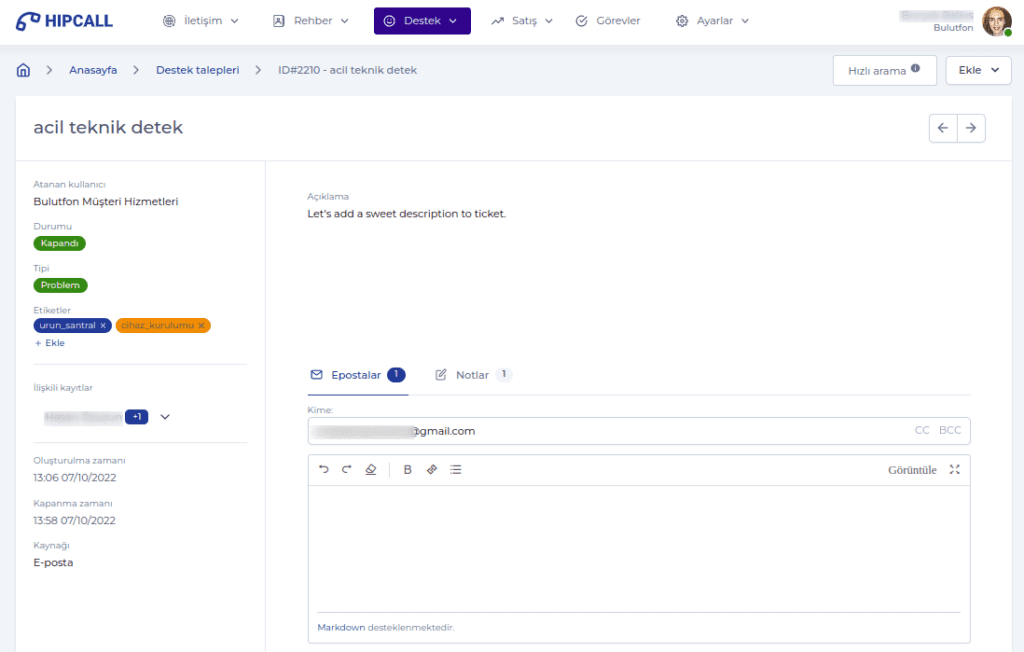The width and height of the screenshot is (1024, 652).
Task: Expand the Ekle dropdown button
Action: pos(978,70)
